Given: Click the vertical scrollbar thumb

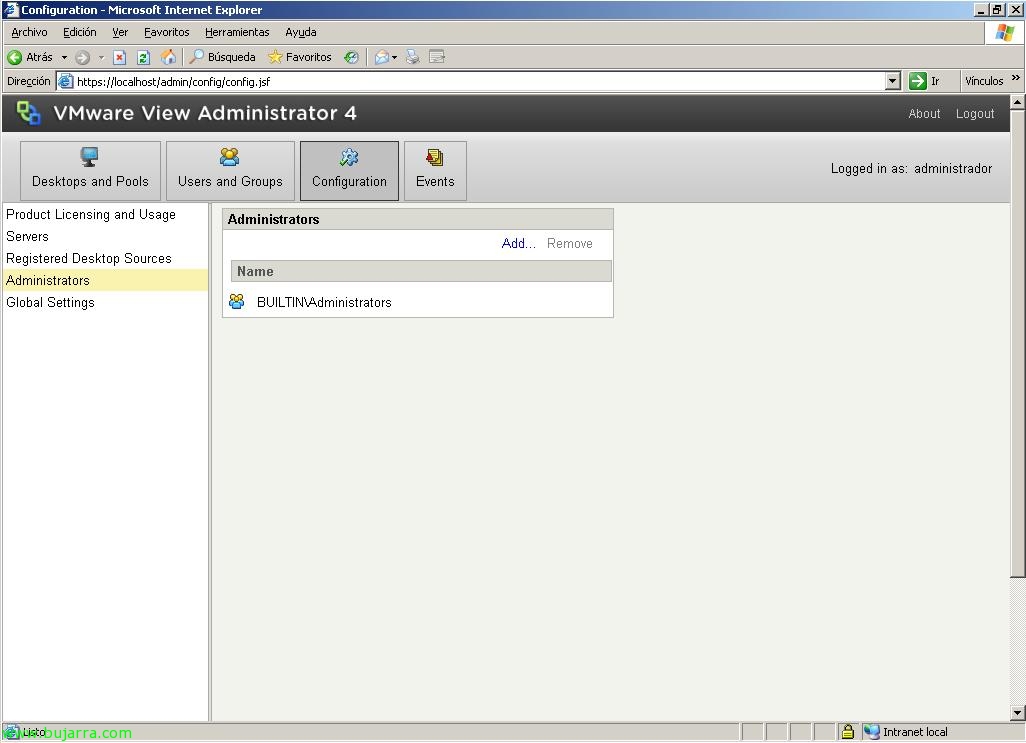Looking at the screenshot, I should pos(1017,343).
